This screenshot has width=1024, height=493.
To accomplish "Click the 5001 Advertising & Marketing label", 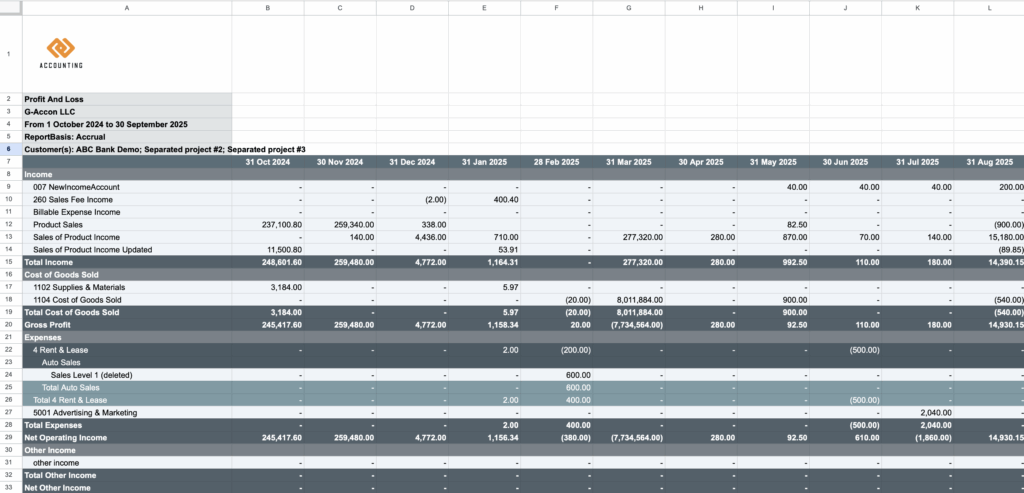I will tap(85, 412).
